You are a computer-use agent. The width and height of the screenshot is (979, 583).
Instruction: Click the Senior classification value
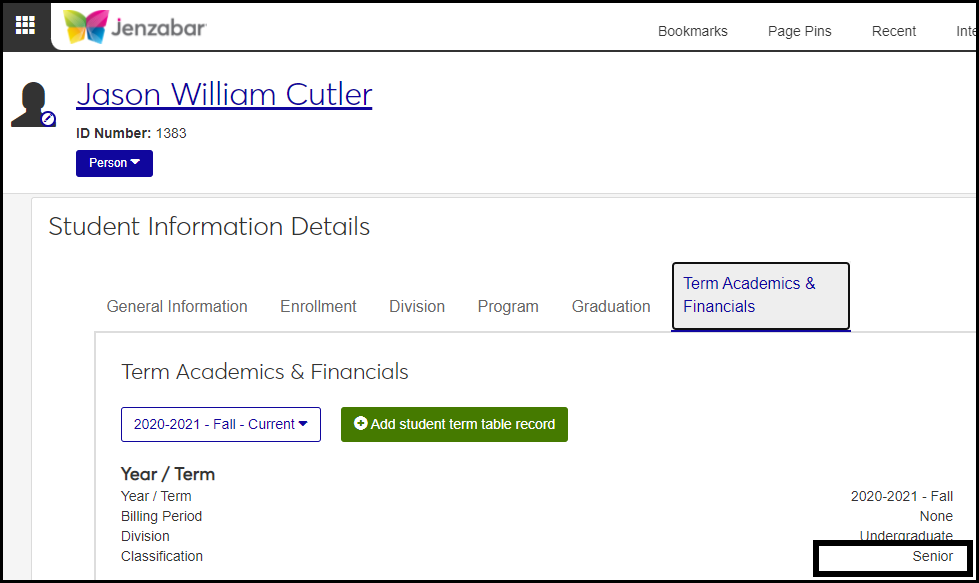pyautogui.click(x=932, y=556)
